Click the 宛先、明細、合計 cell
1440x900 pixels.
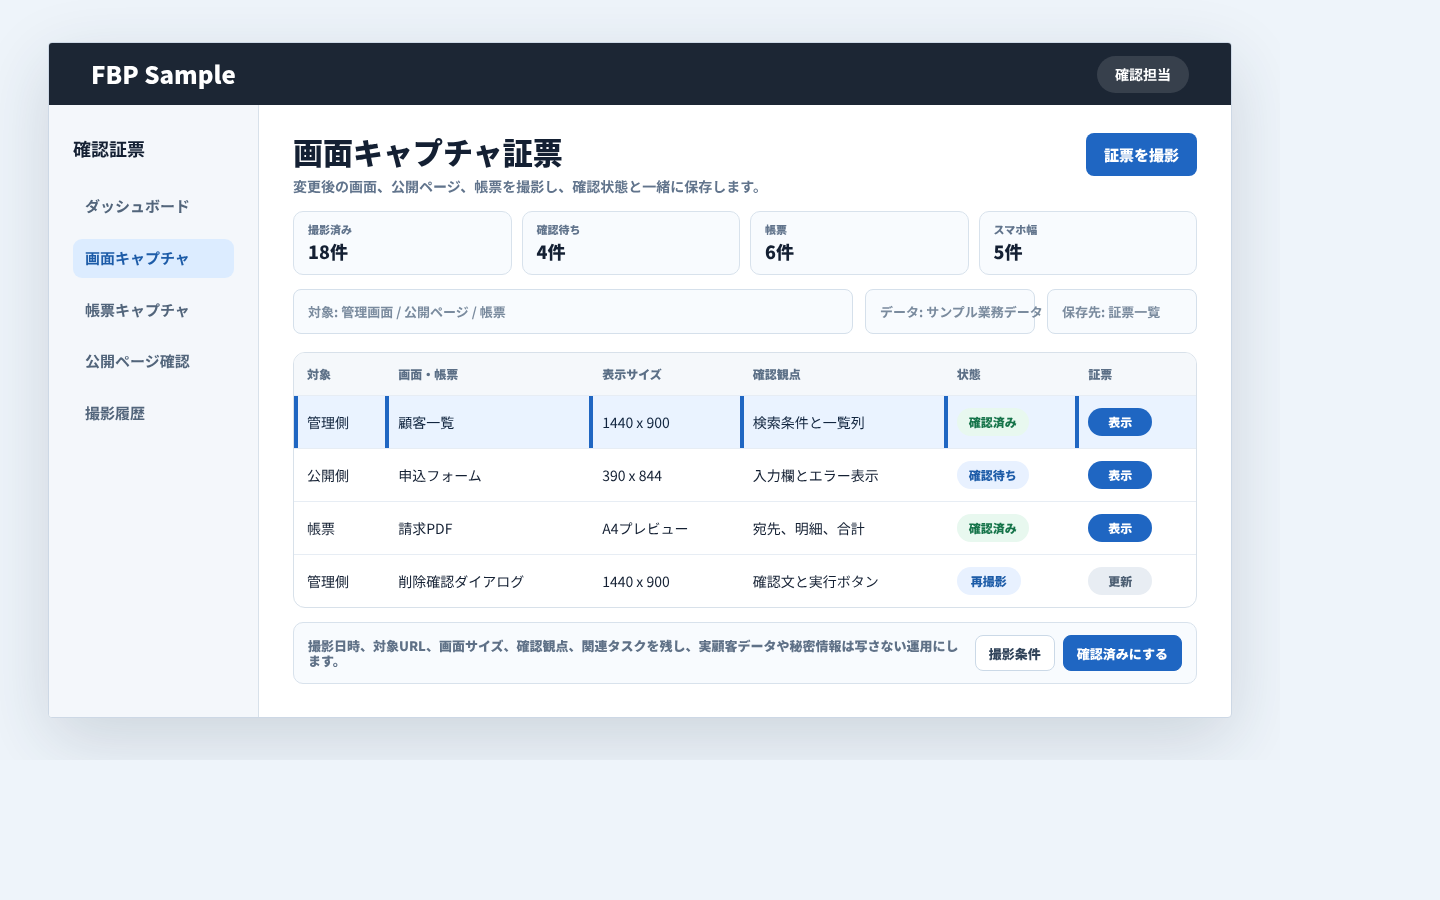(843, 529)
